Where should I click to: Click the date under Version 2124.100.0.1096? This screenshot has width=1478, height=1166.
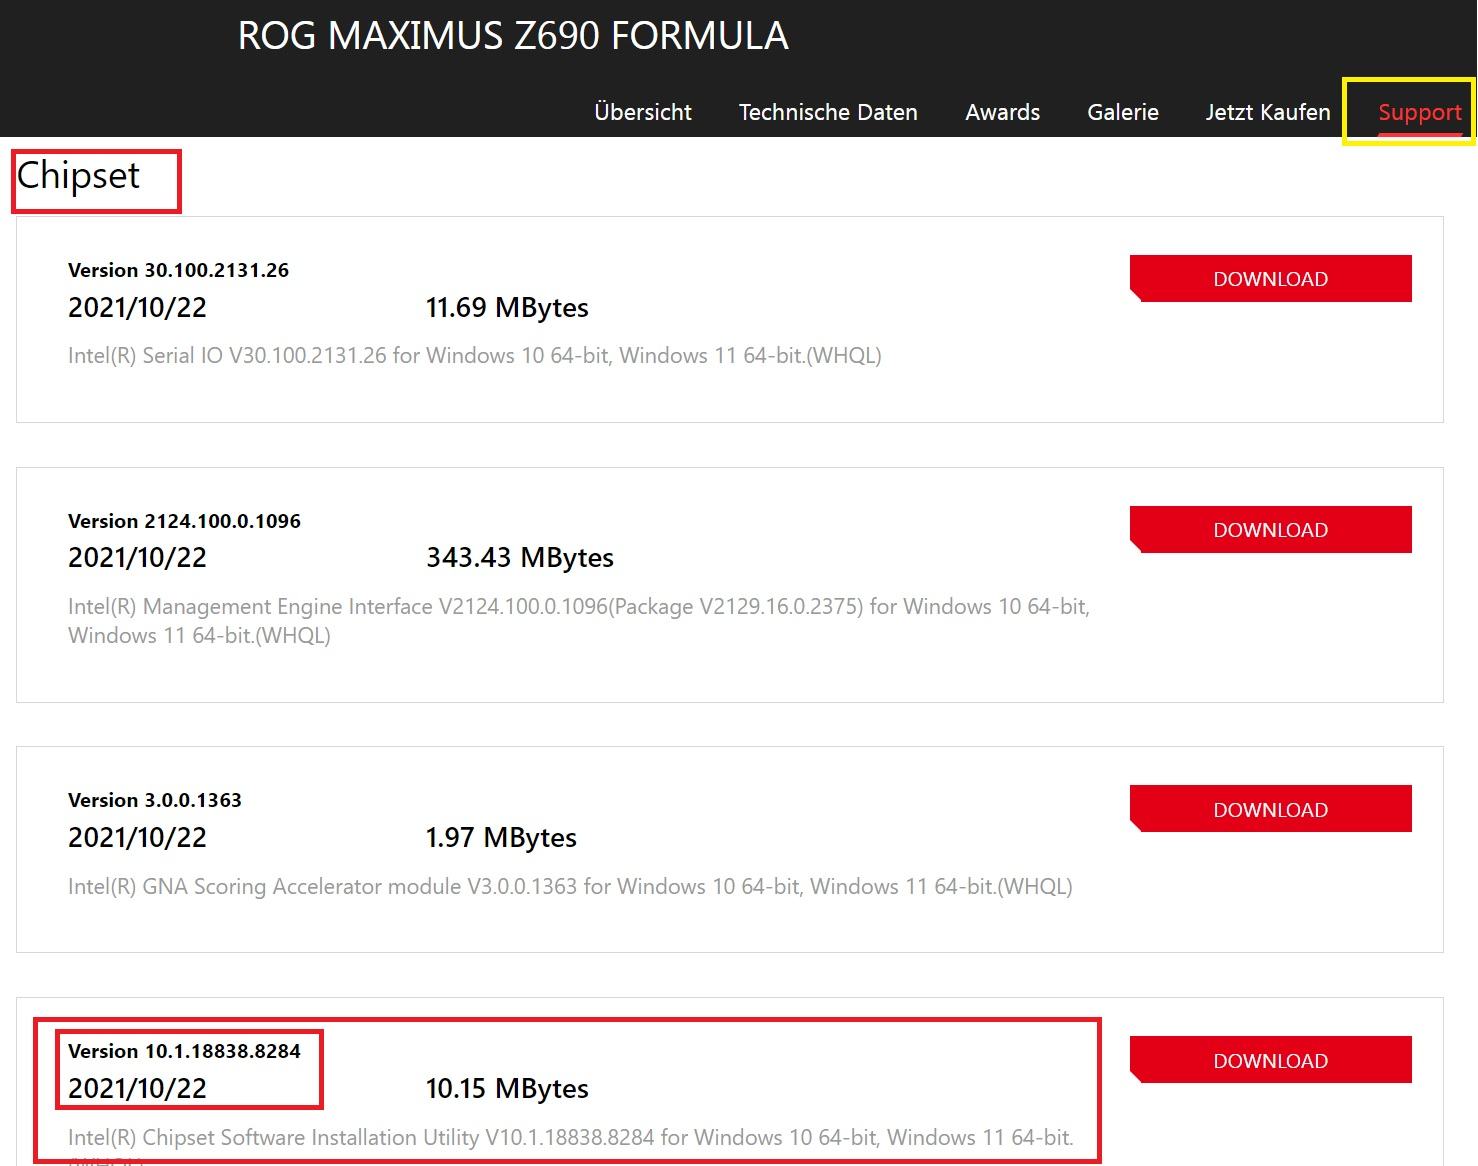tap(137, 558)
